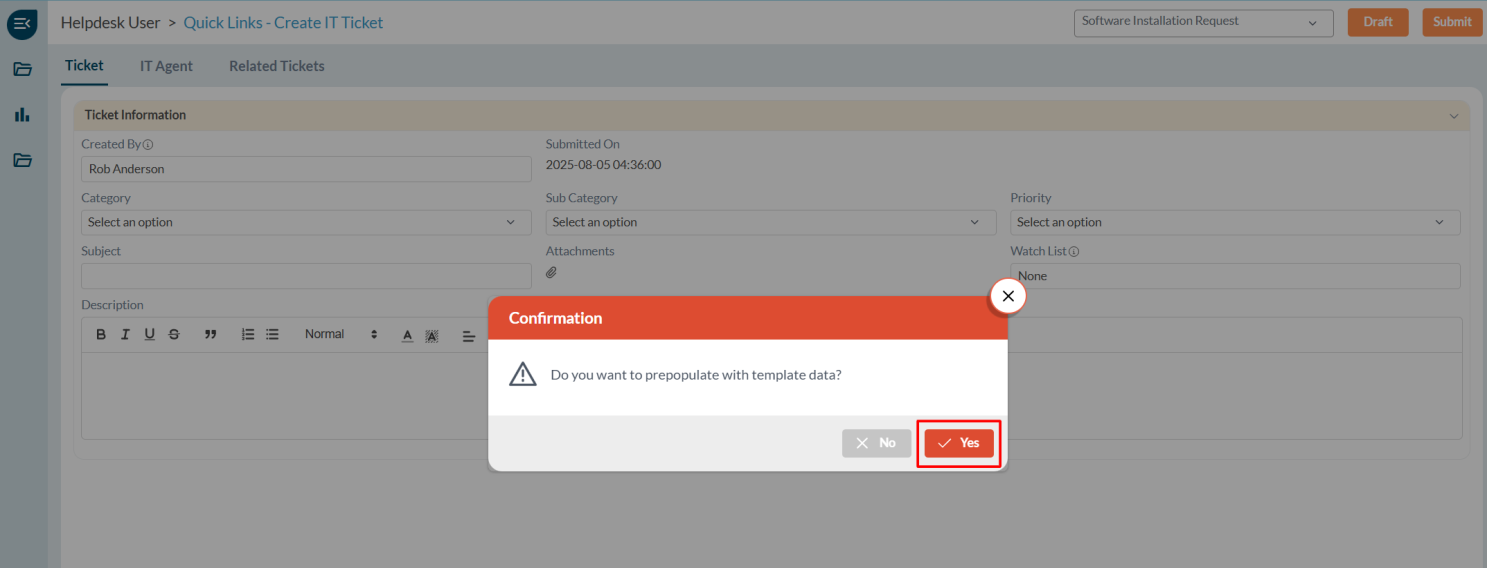
Task: Click the attachment paperclip icon
Action: 551,272
